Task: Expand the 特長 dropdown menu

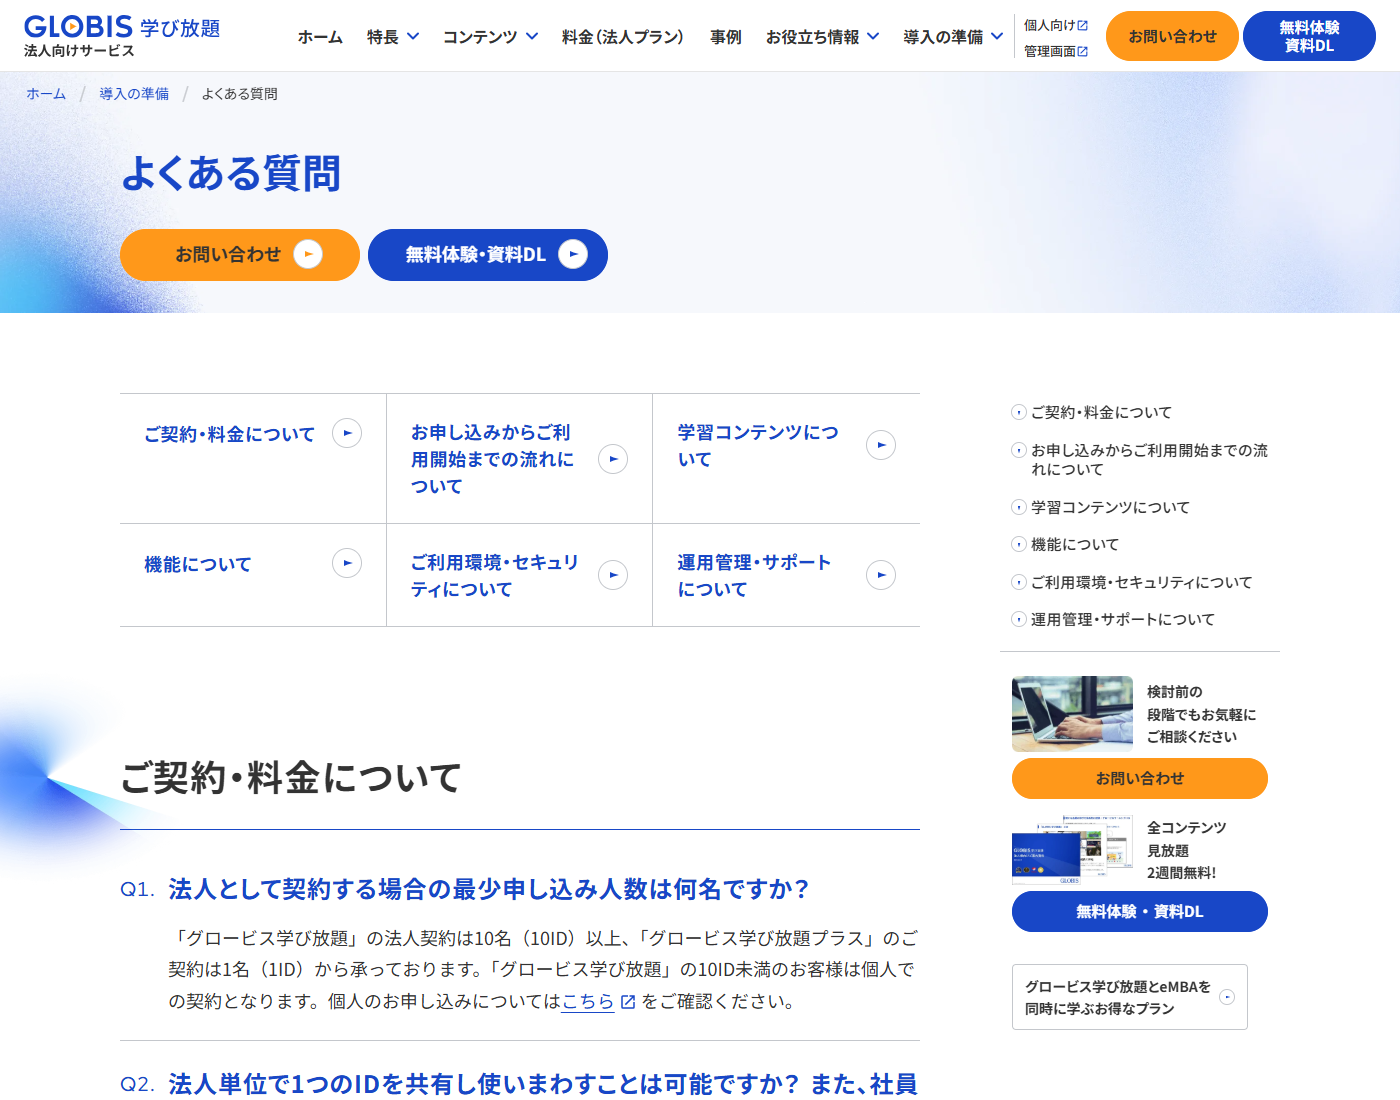Action: pyautogui.click(x=392, y=37)
